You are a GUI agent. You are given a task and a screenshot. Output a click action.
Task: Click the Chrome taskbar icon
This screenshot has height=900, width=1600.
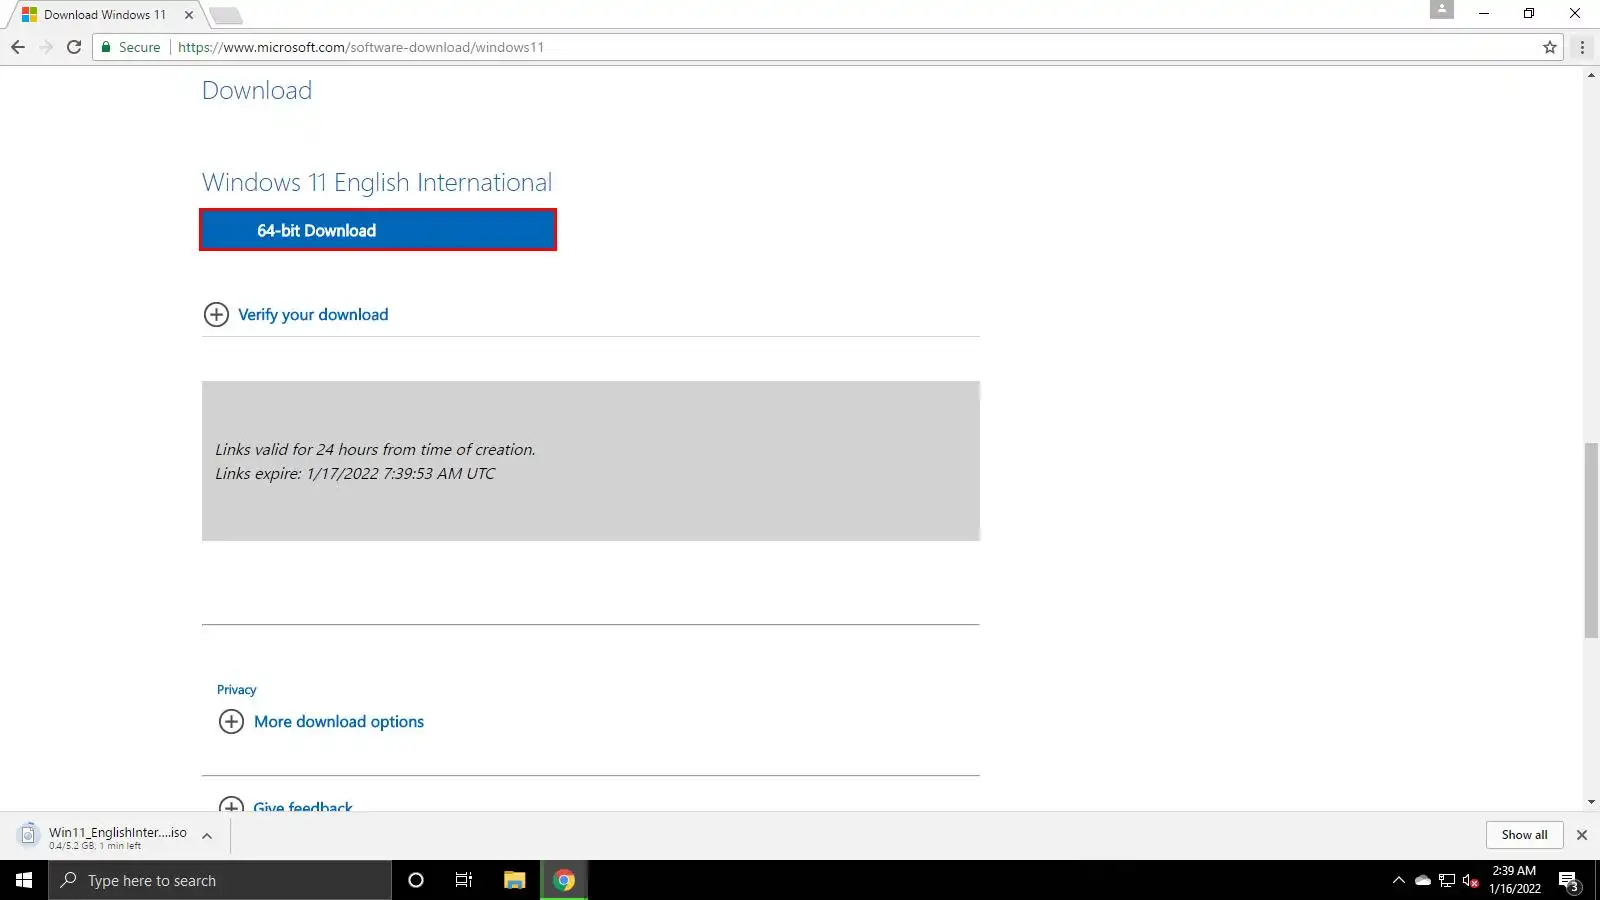click(x=564, y=880)
